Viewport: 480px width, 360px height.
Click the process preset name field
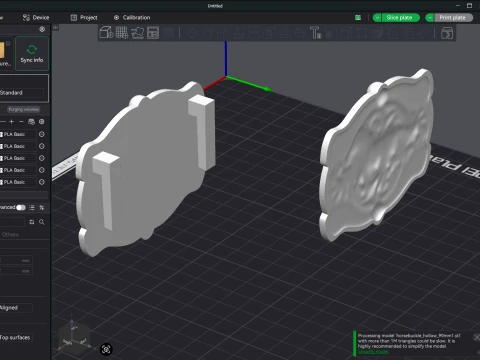coord(12,222)
